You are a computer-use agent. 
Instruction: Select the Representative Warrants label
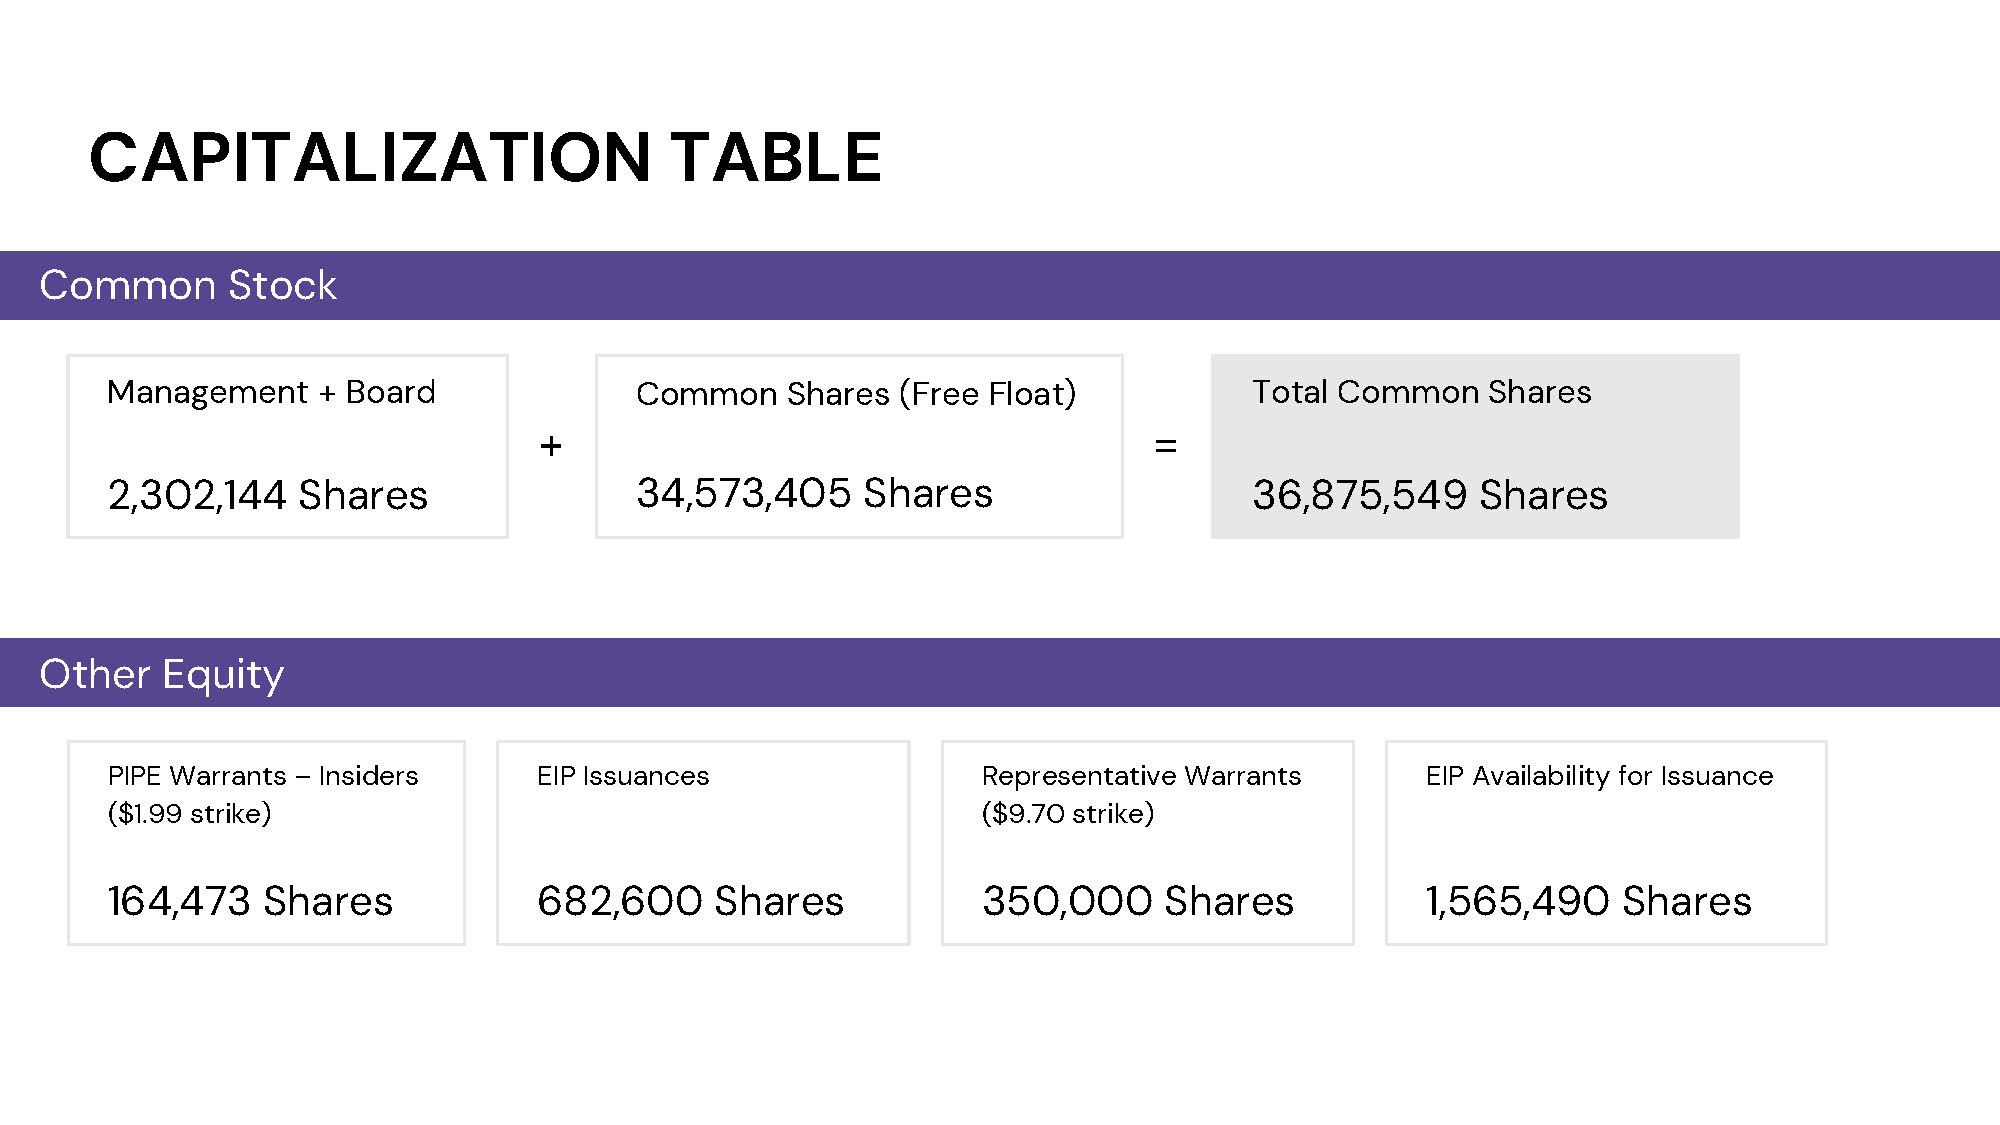tap(1141, 776)
